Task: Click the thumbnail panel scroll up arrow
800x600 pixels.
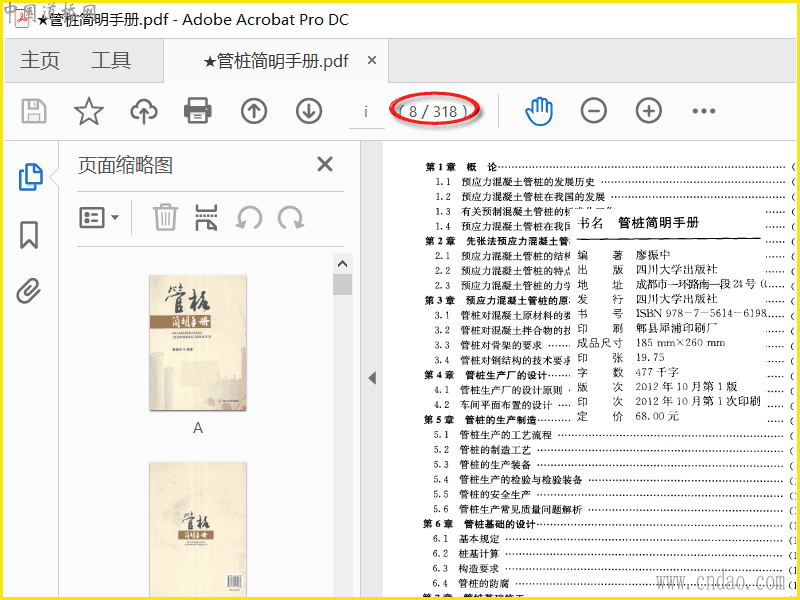Action: point(342,264)
